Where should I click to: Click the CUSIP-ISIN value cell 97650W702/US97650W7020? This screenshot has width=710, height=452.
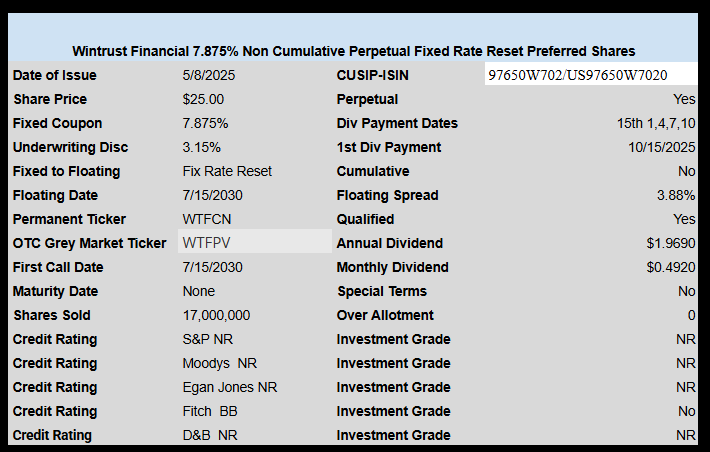click(x=591, y=74)
